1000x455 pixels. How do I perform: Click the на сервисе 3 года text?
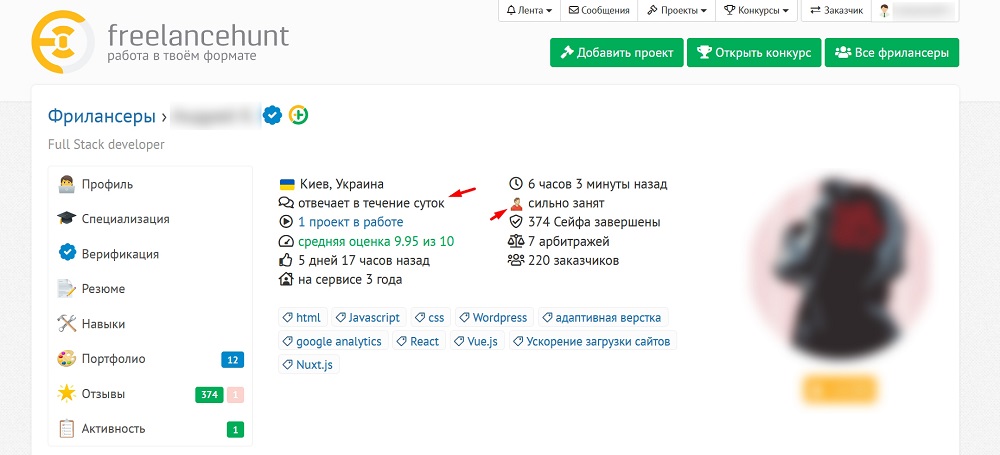(x=350, y=280)
